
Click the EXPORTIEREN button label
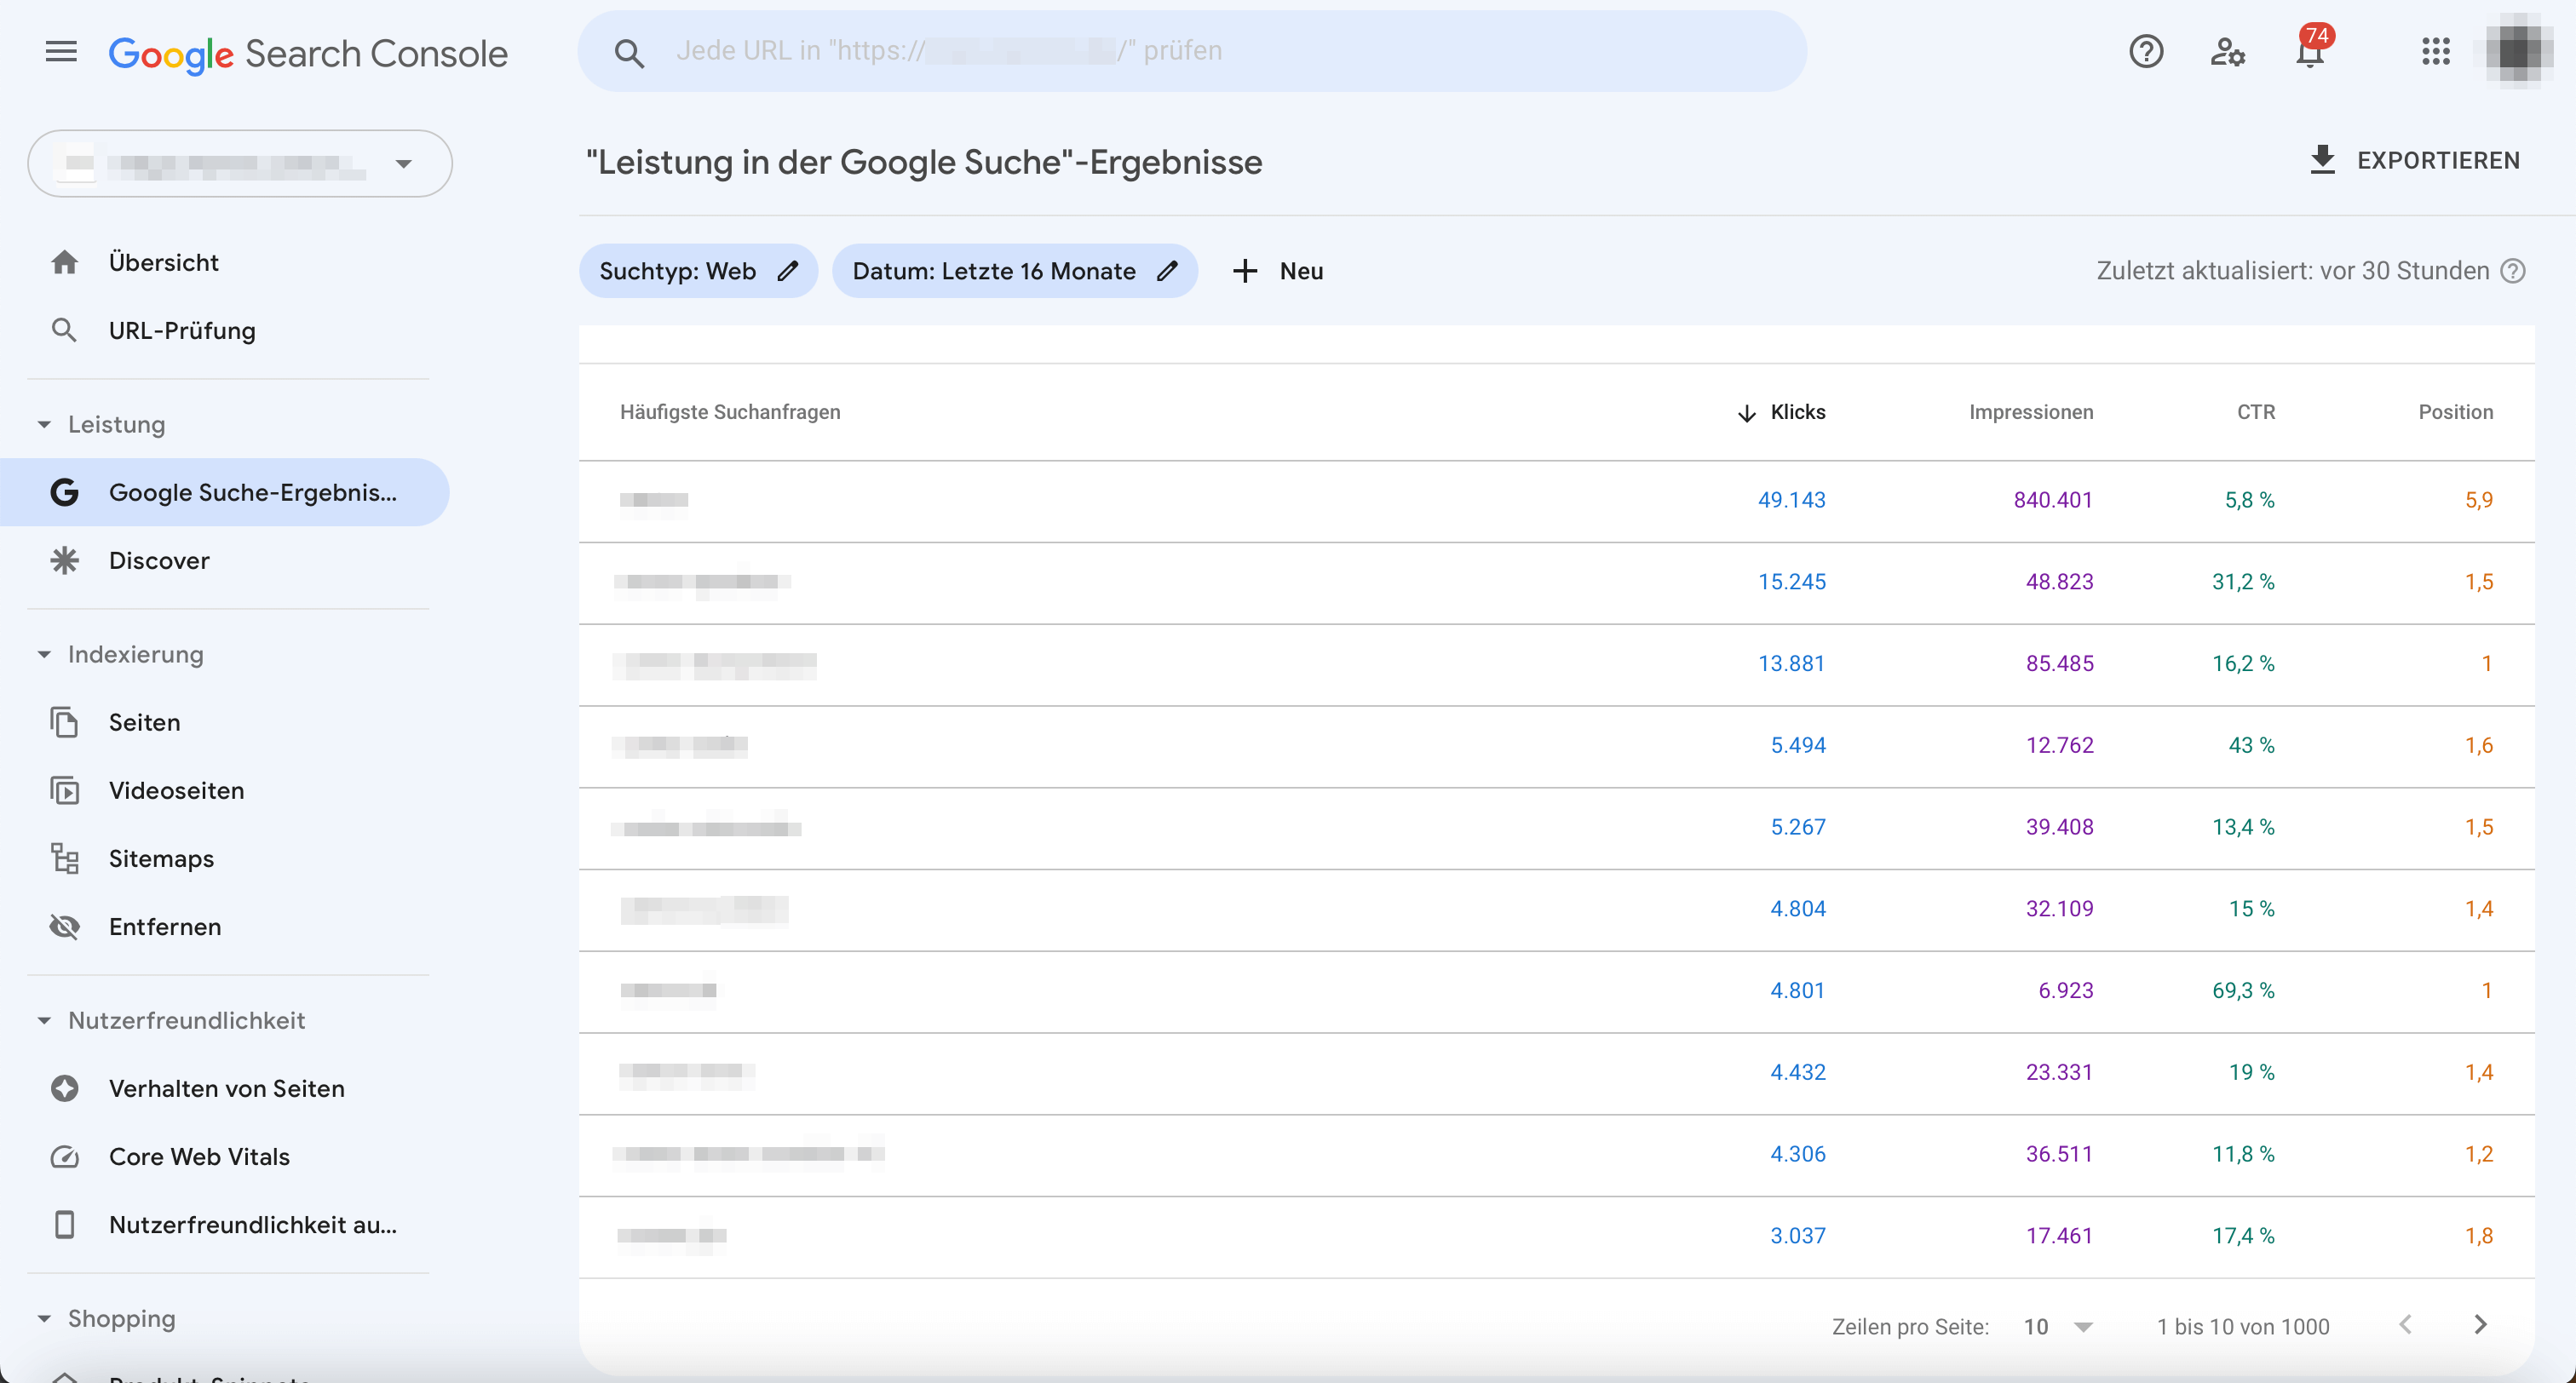(x=2438, y=160)
